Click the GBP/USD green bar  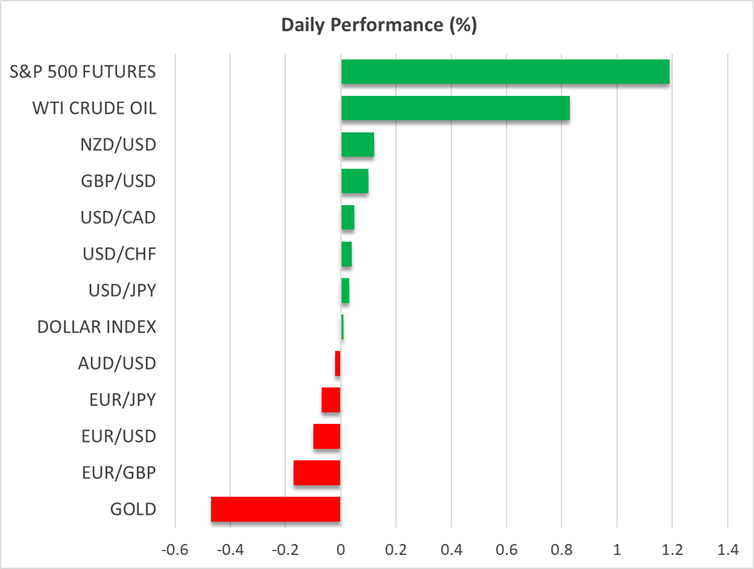coord(354,181)
